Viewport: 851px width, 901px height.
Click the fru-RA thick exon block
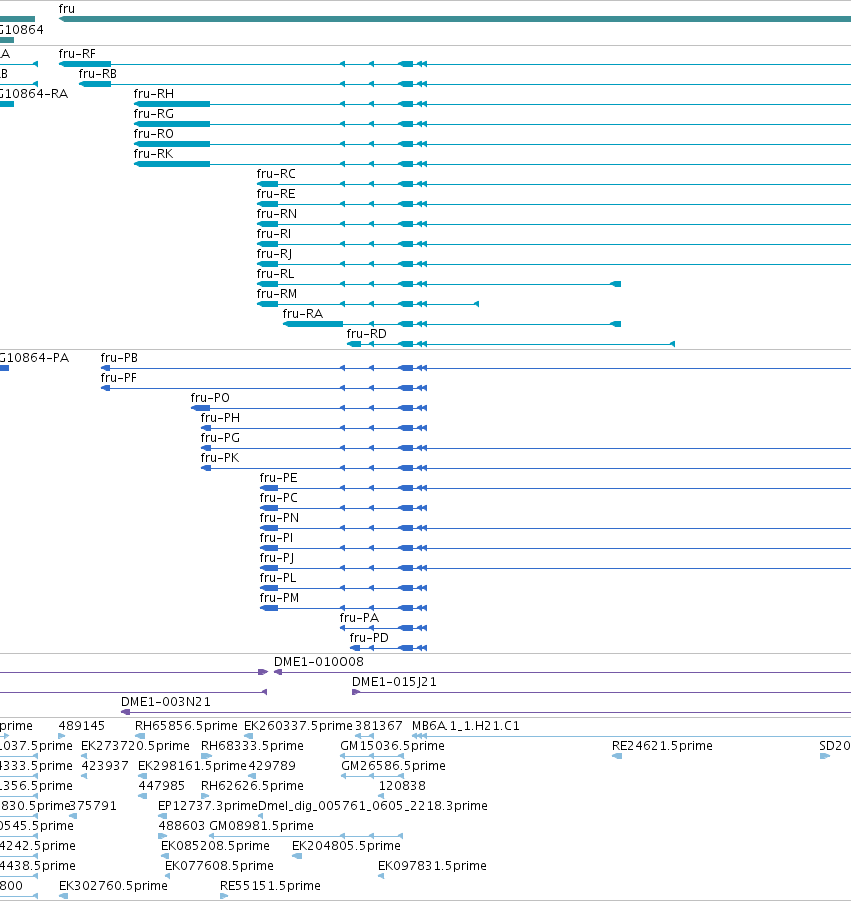point(313,324)
